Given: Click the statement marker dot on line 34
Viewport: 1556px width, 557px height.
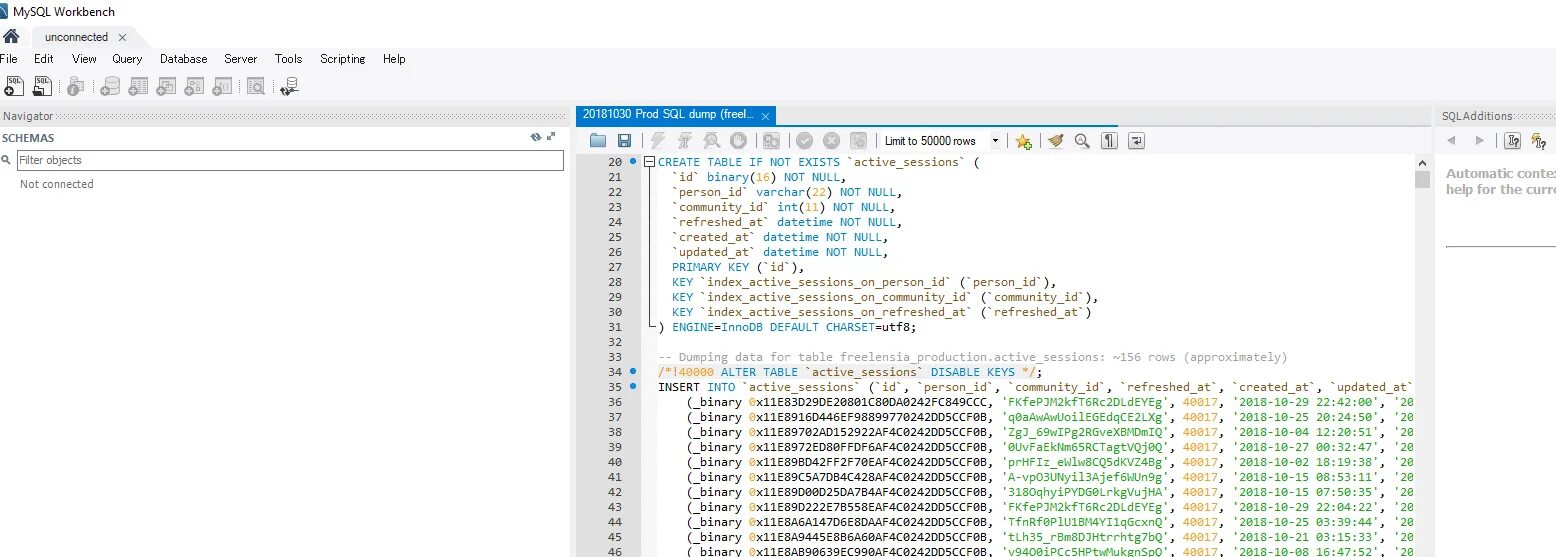Looking at the screenshot, I should tap(633, 371).
